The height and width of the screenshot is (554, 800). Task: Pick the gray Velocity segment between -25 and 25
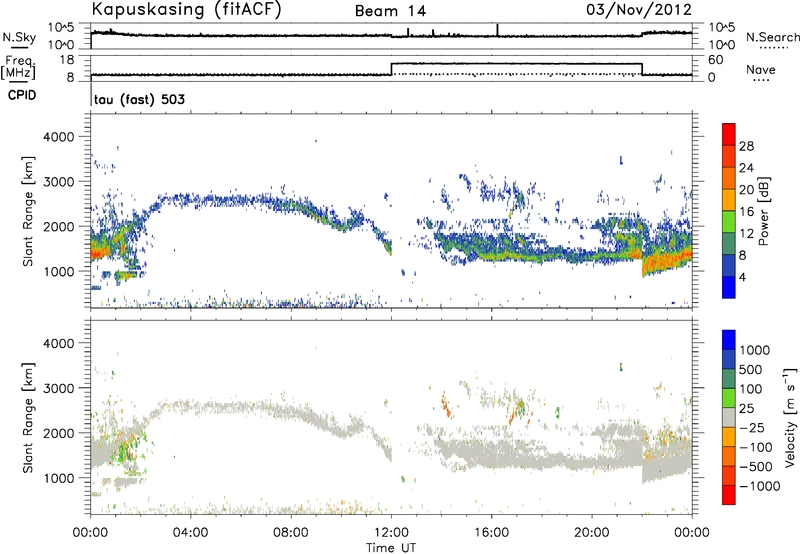pos(729,417)
